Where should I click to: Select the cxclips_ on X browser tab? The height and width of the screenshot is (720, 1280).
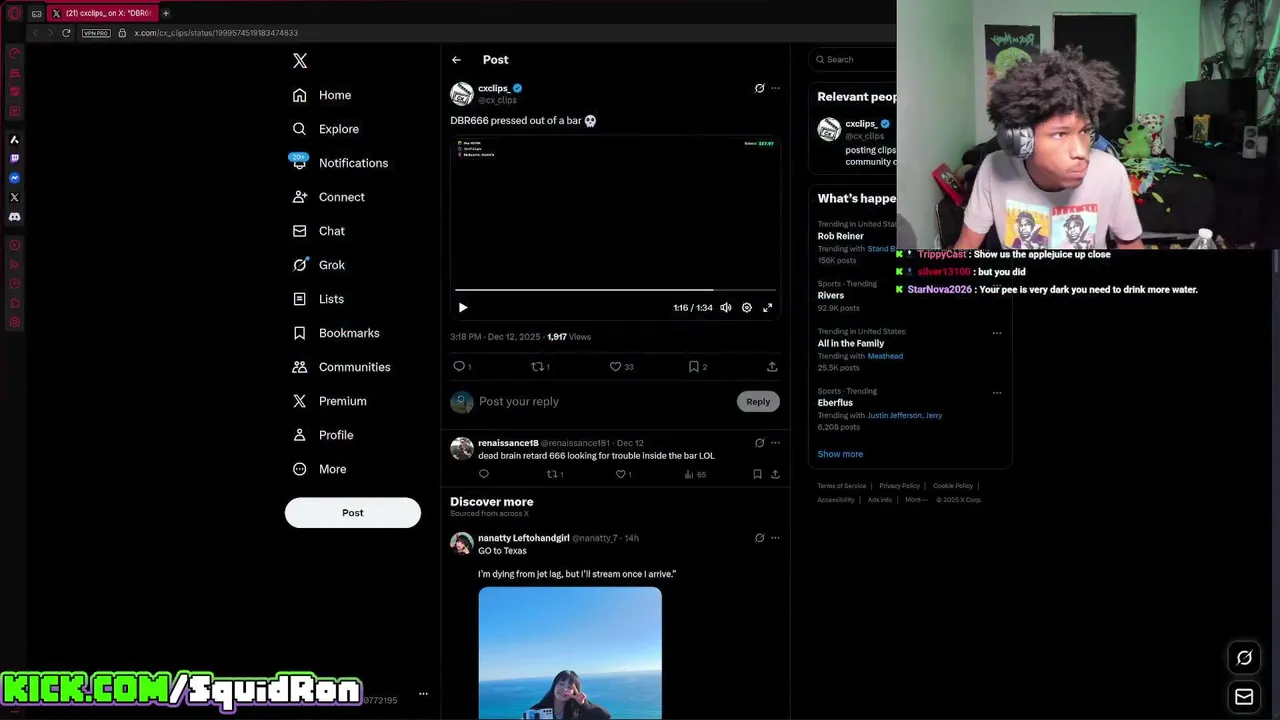(x=101, y=13)
